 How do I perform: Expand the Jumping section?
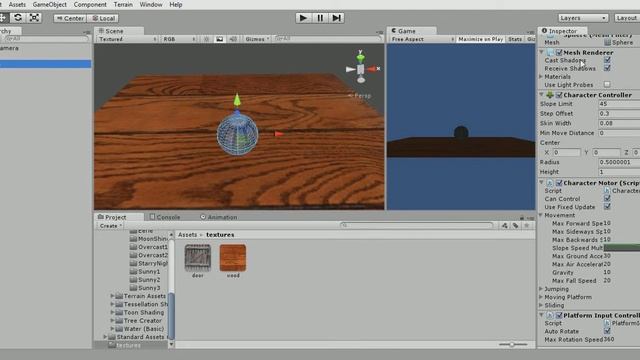click(x=541, y=289)
